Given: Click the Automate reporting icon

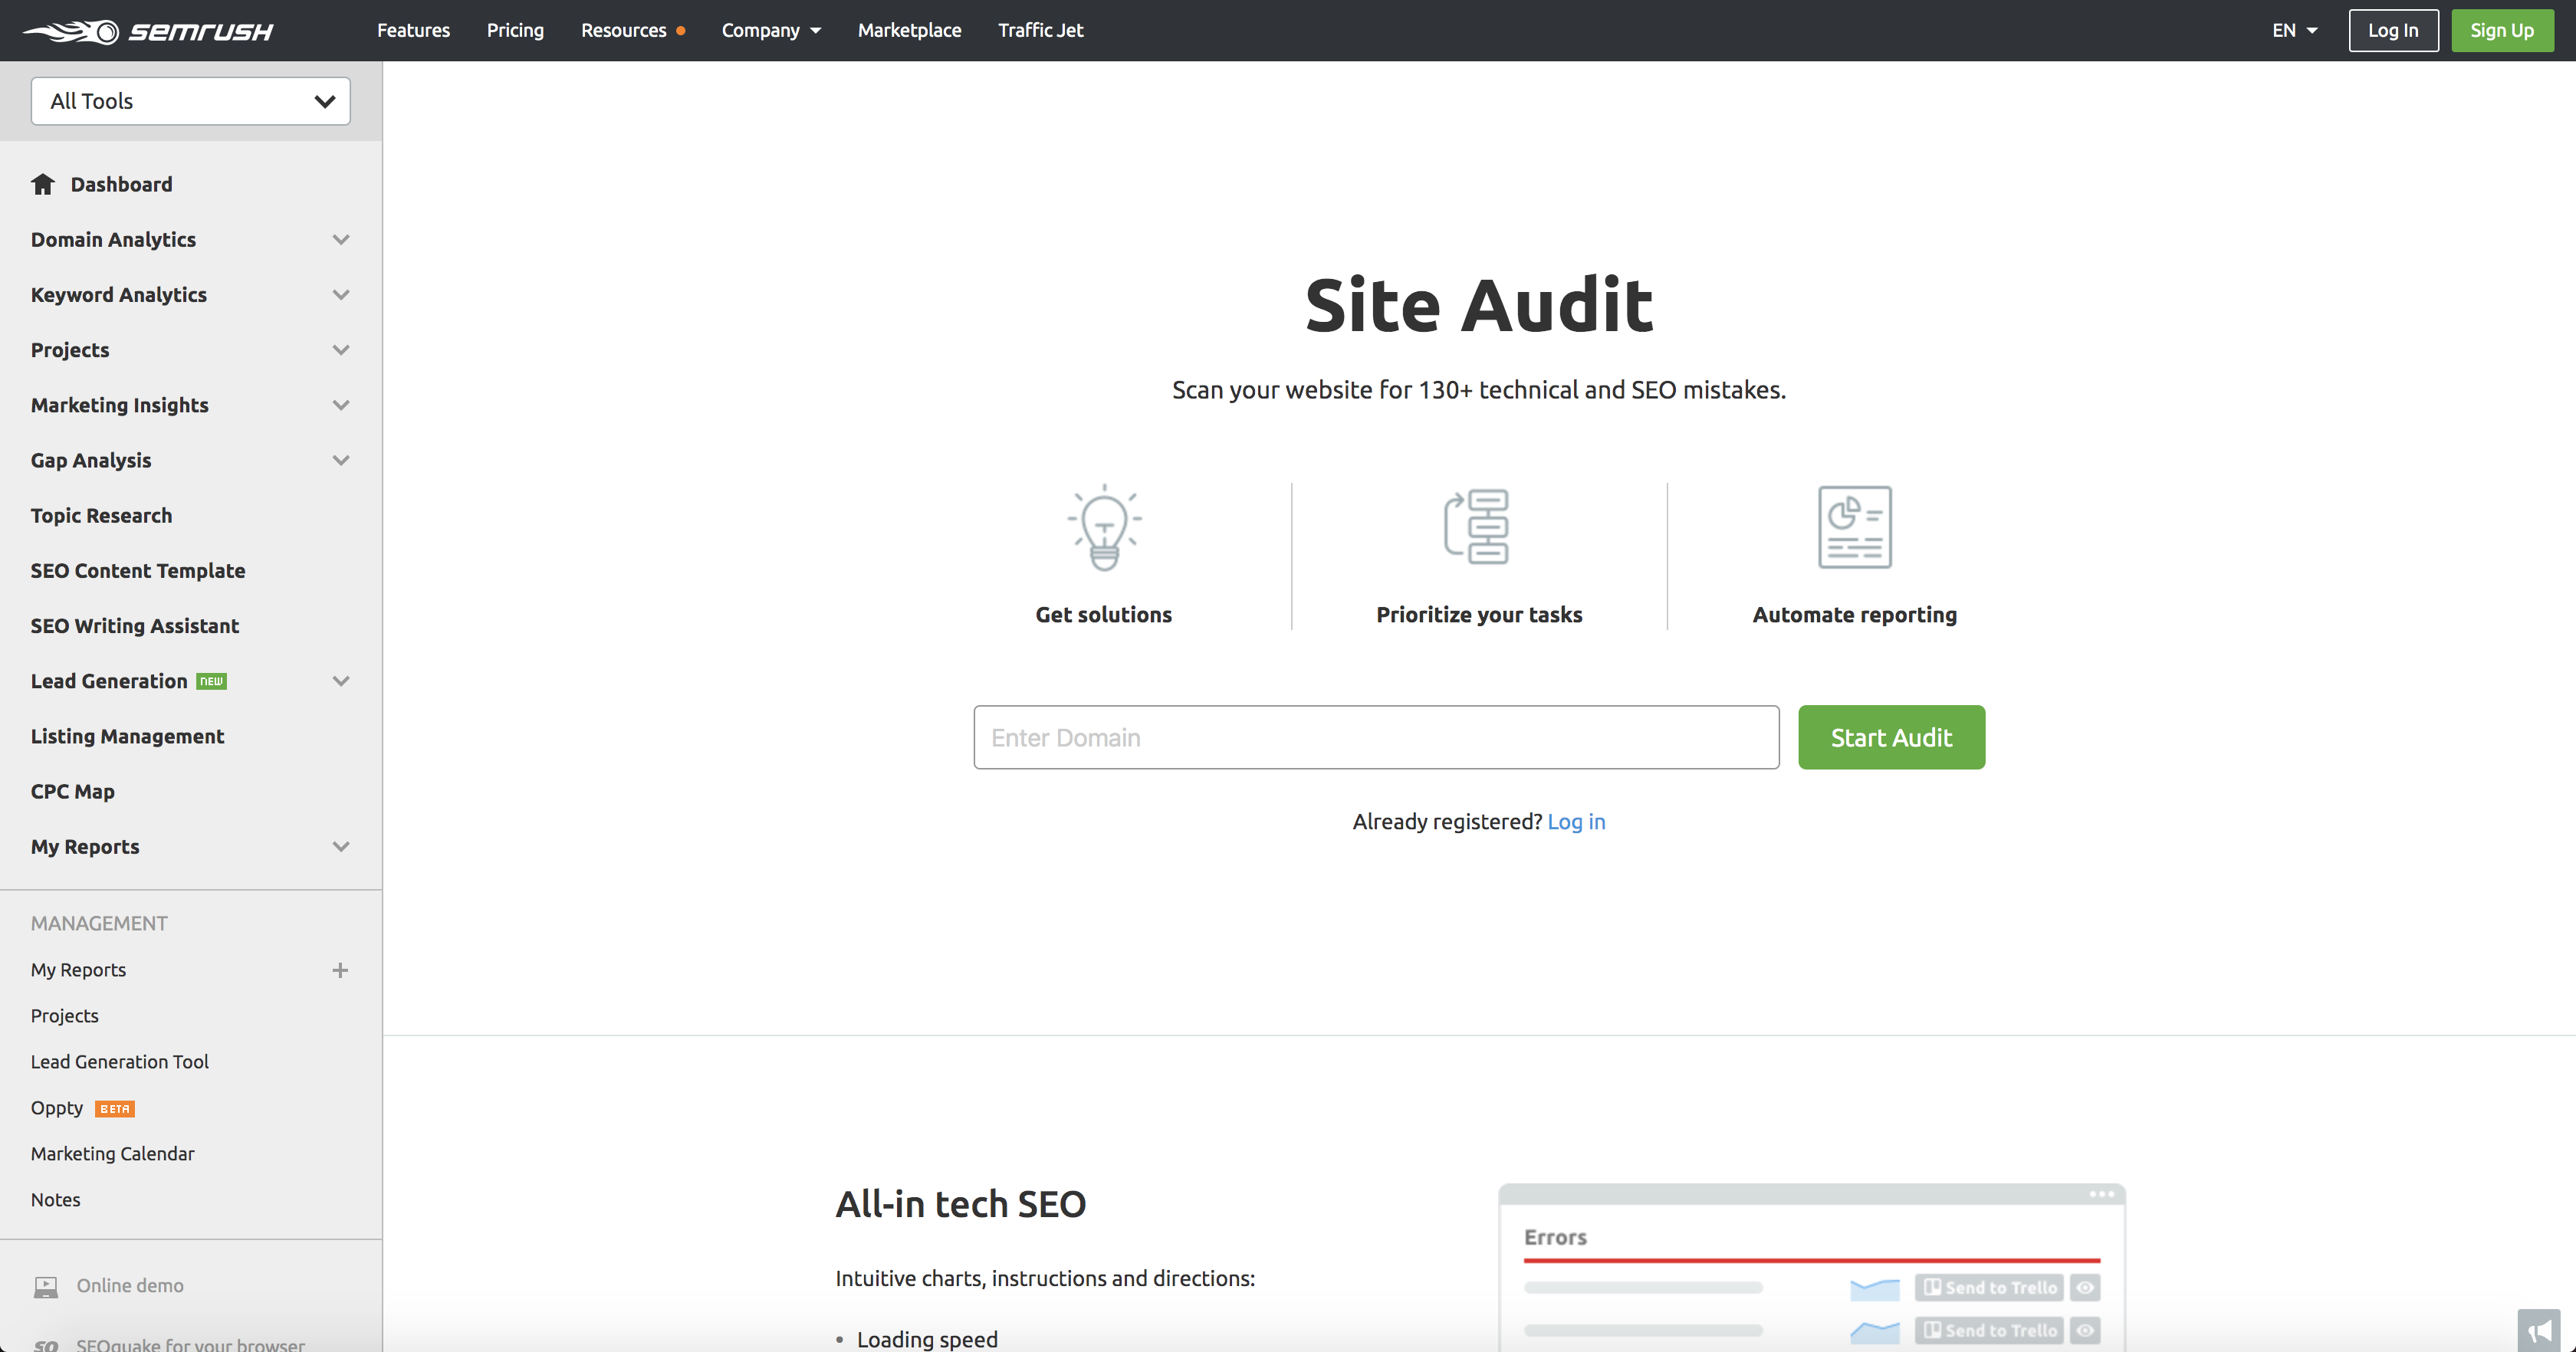Looking at the screenshot, I should coord(1854,528).
